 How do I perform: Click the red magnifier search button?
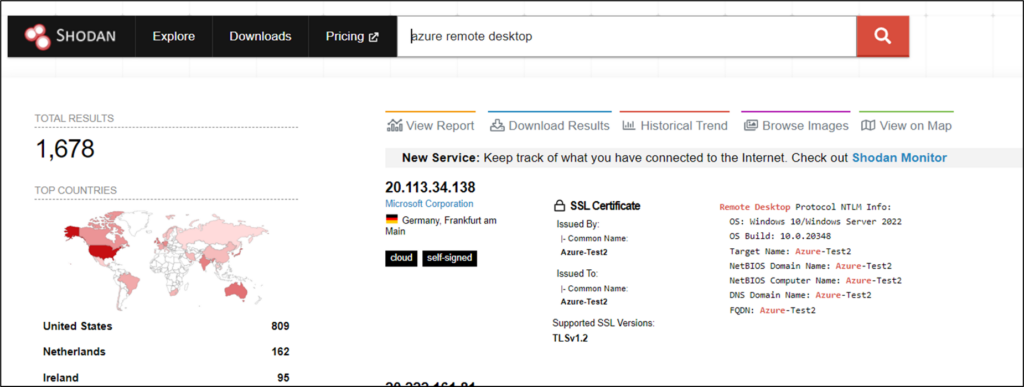[882, 37]
